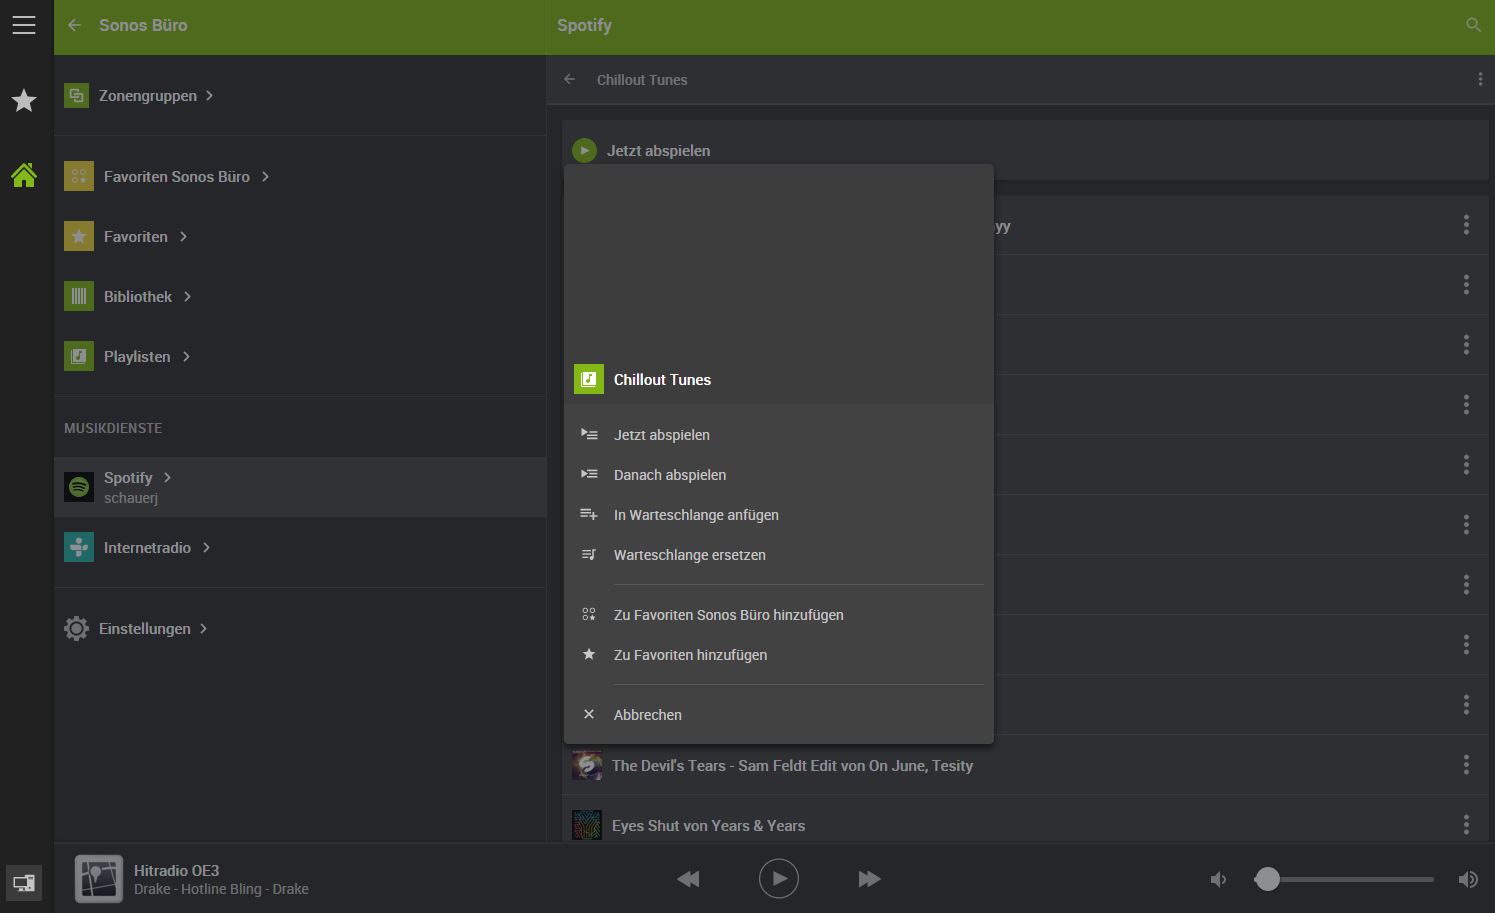The width and height of the screenshot is (1495, 913).
Task: Expand the Internetradio chevron
Action: [206, 547]
